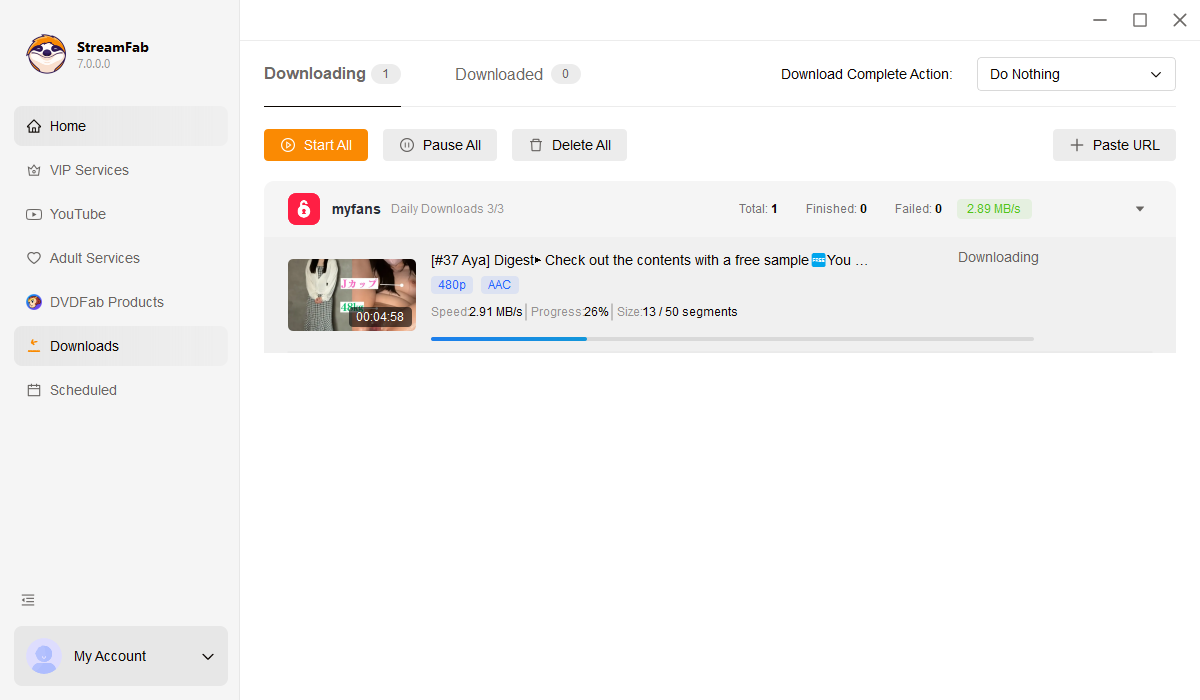Click the StreamFab sloth logo
This screenshot has height=700, width=1200.
click(46, 53)
